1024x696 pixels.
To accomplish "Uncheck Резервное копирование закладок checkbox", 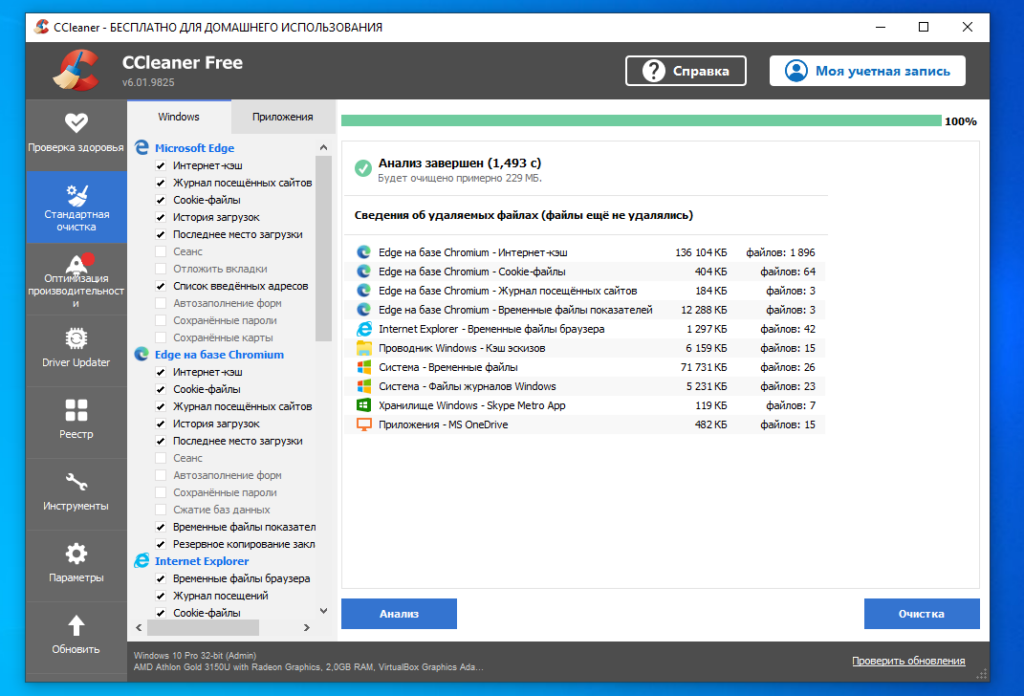I will pyautogui.click(x=161, y=544).
